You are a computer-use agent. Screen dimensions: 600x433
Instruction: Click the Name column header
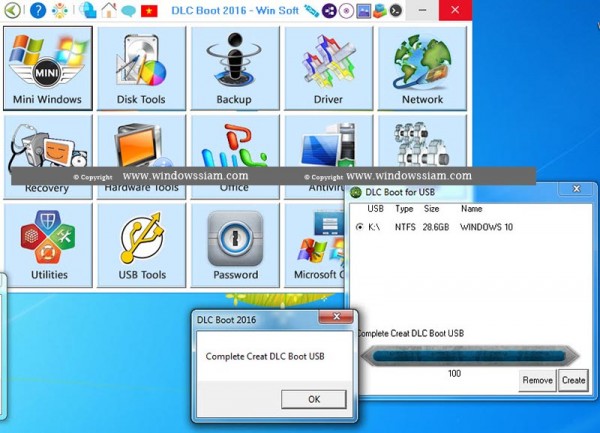(471, 209)
